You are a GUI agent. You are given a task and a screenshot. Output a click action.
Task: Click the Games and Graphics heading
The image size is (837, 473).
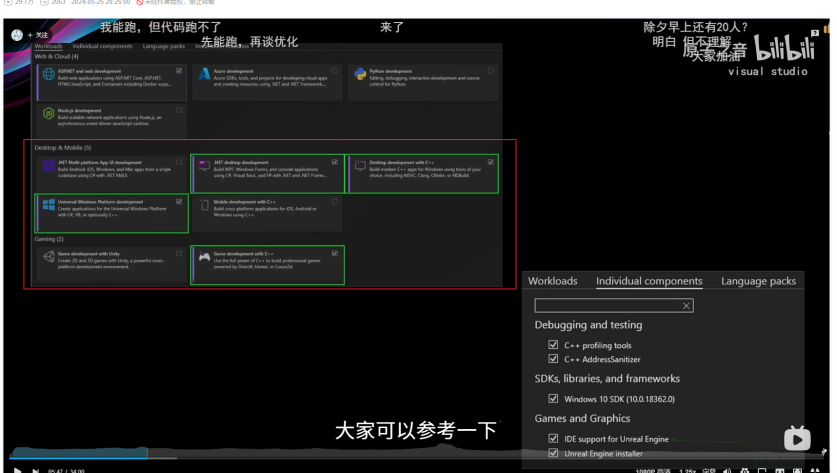pos(582,419)
